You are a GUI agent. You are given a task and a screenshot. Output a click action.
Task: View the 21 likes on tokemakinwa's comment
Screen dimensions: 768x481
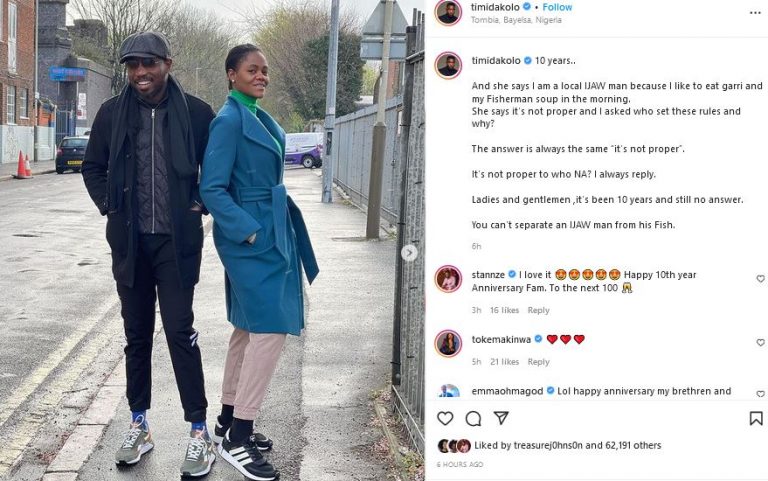tap(504, 361)
